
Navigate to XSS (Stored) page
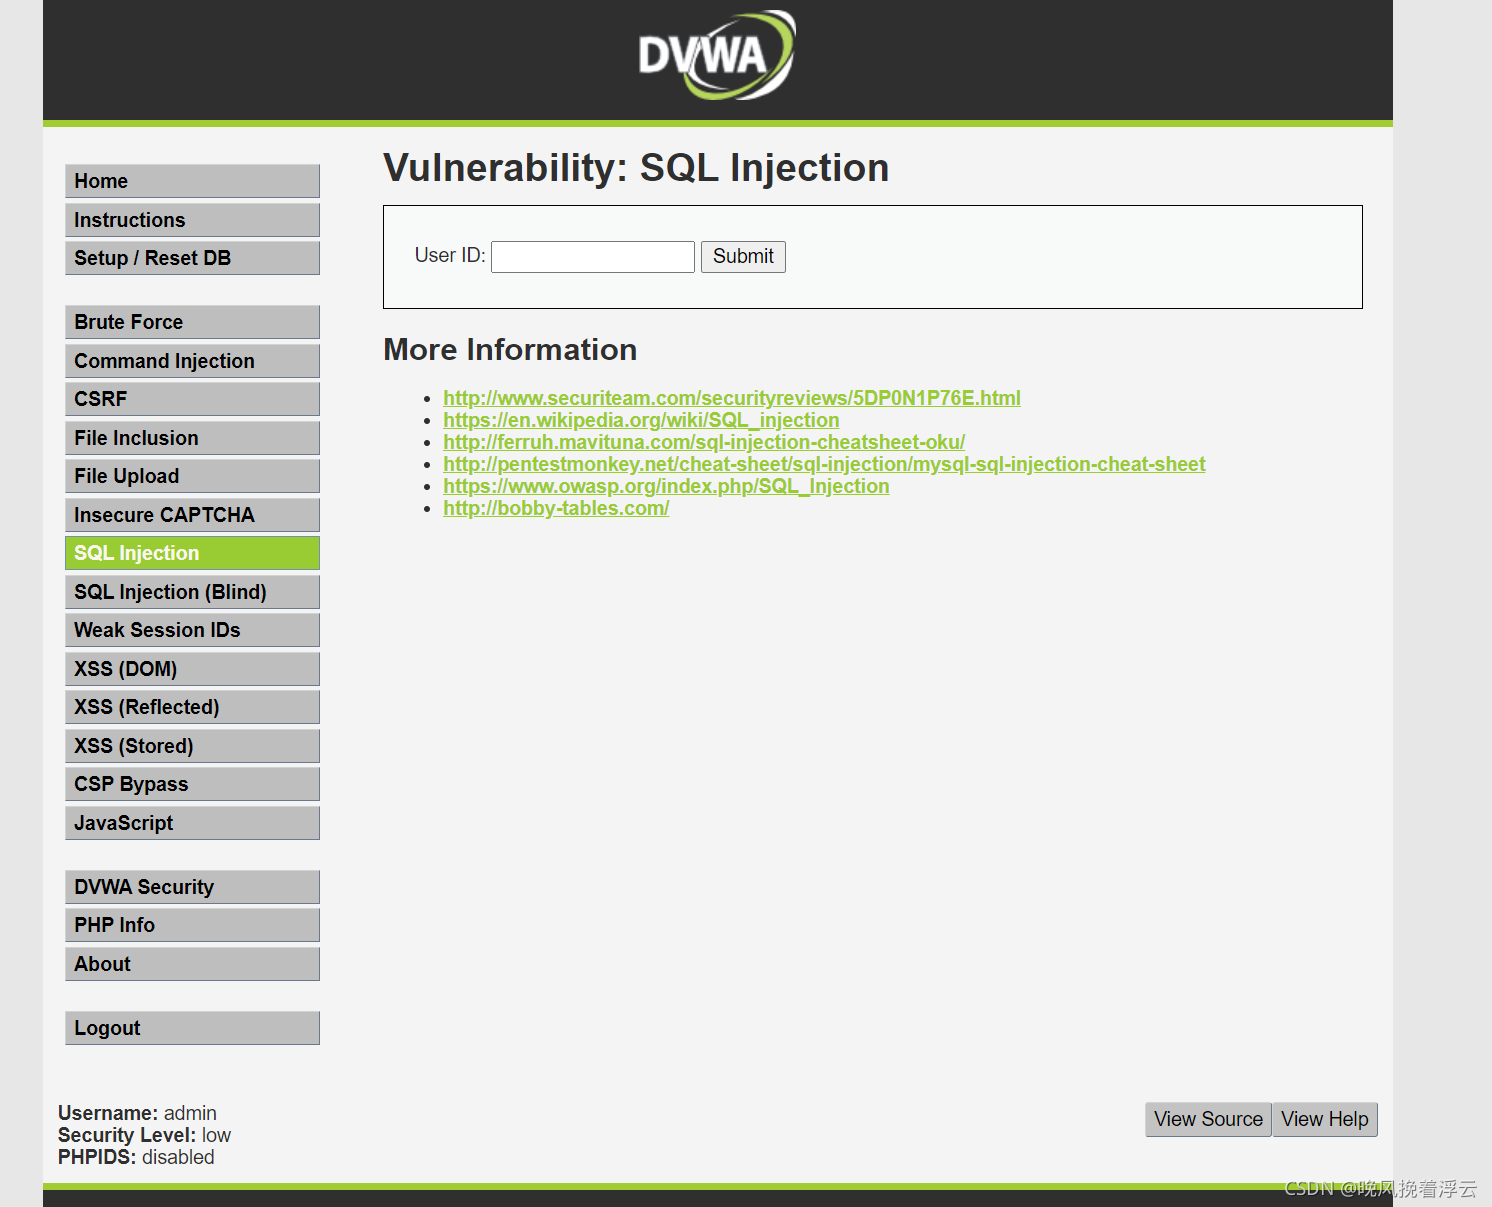point(192,746)
